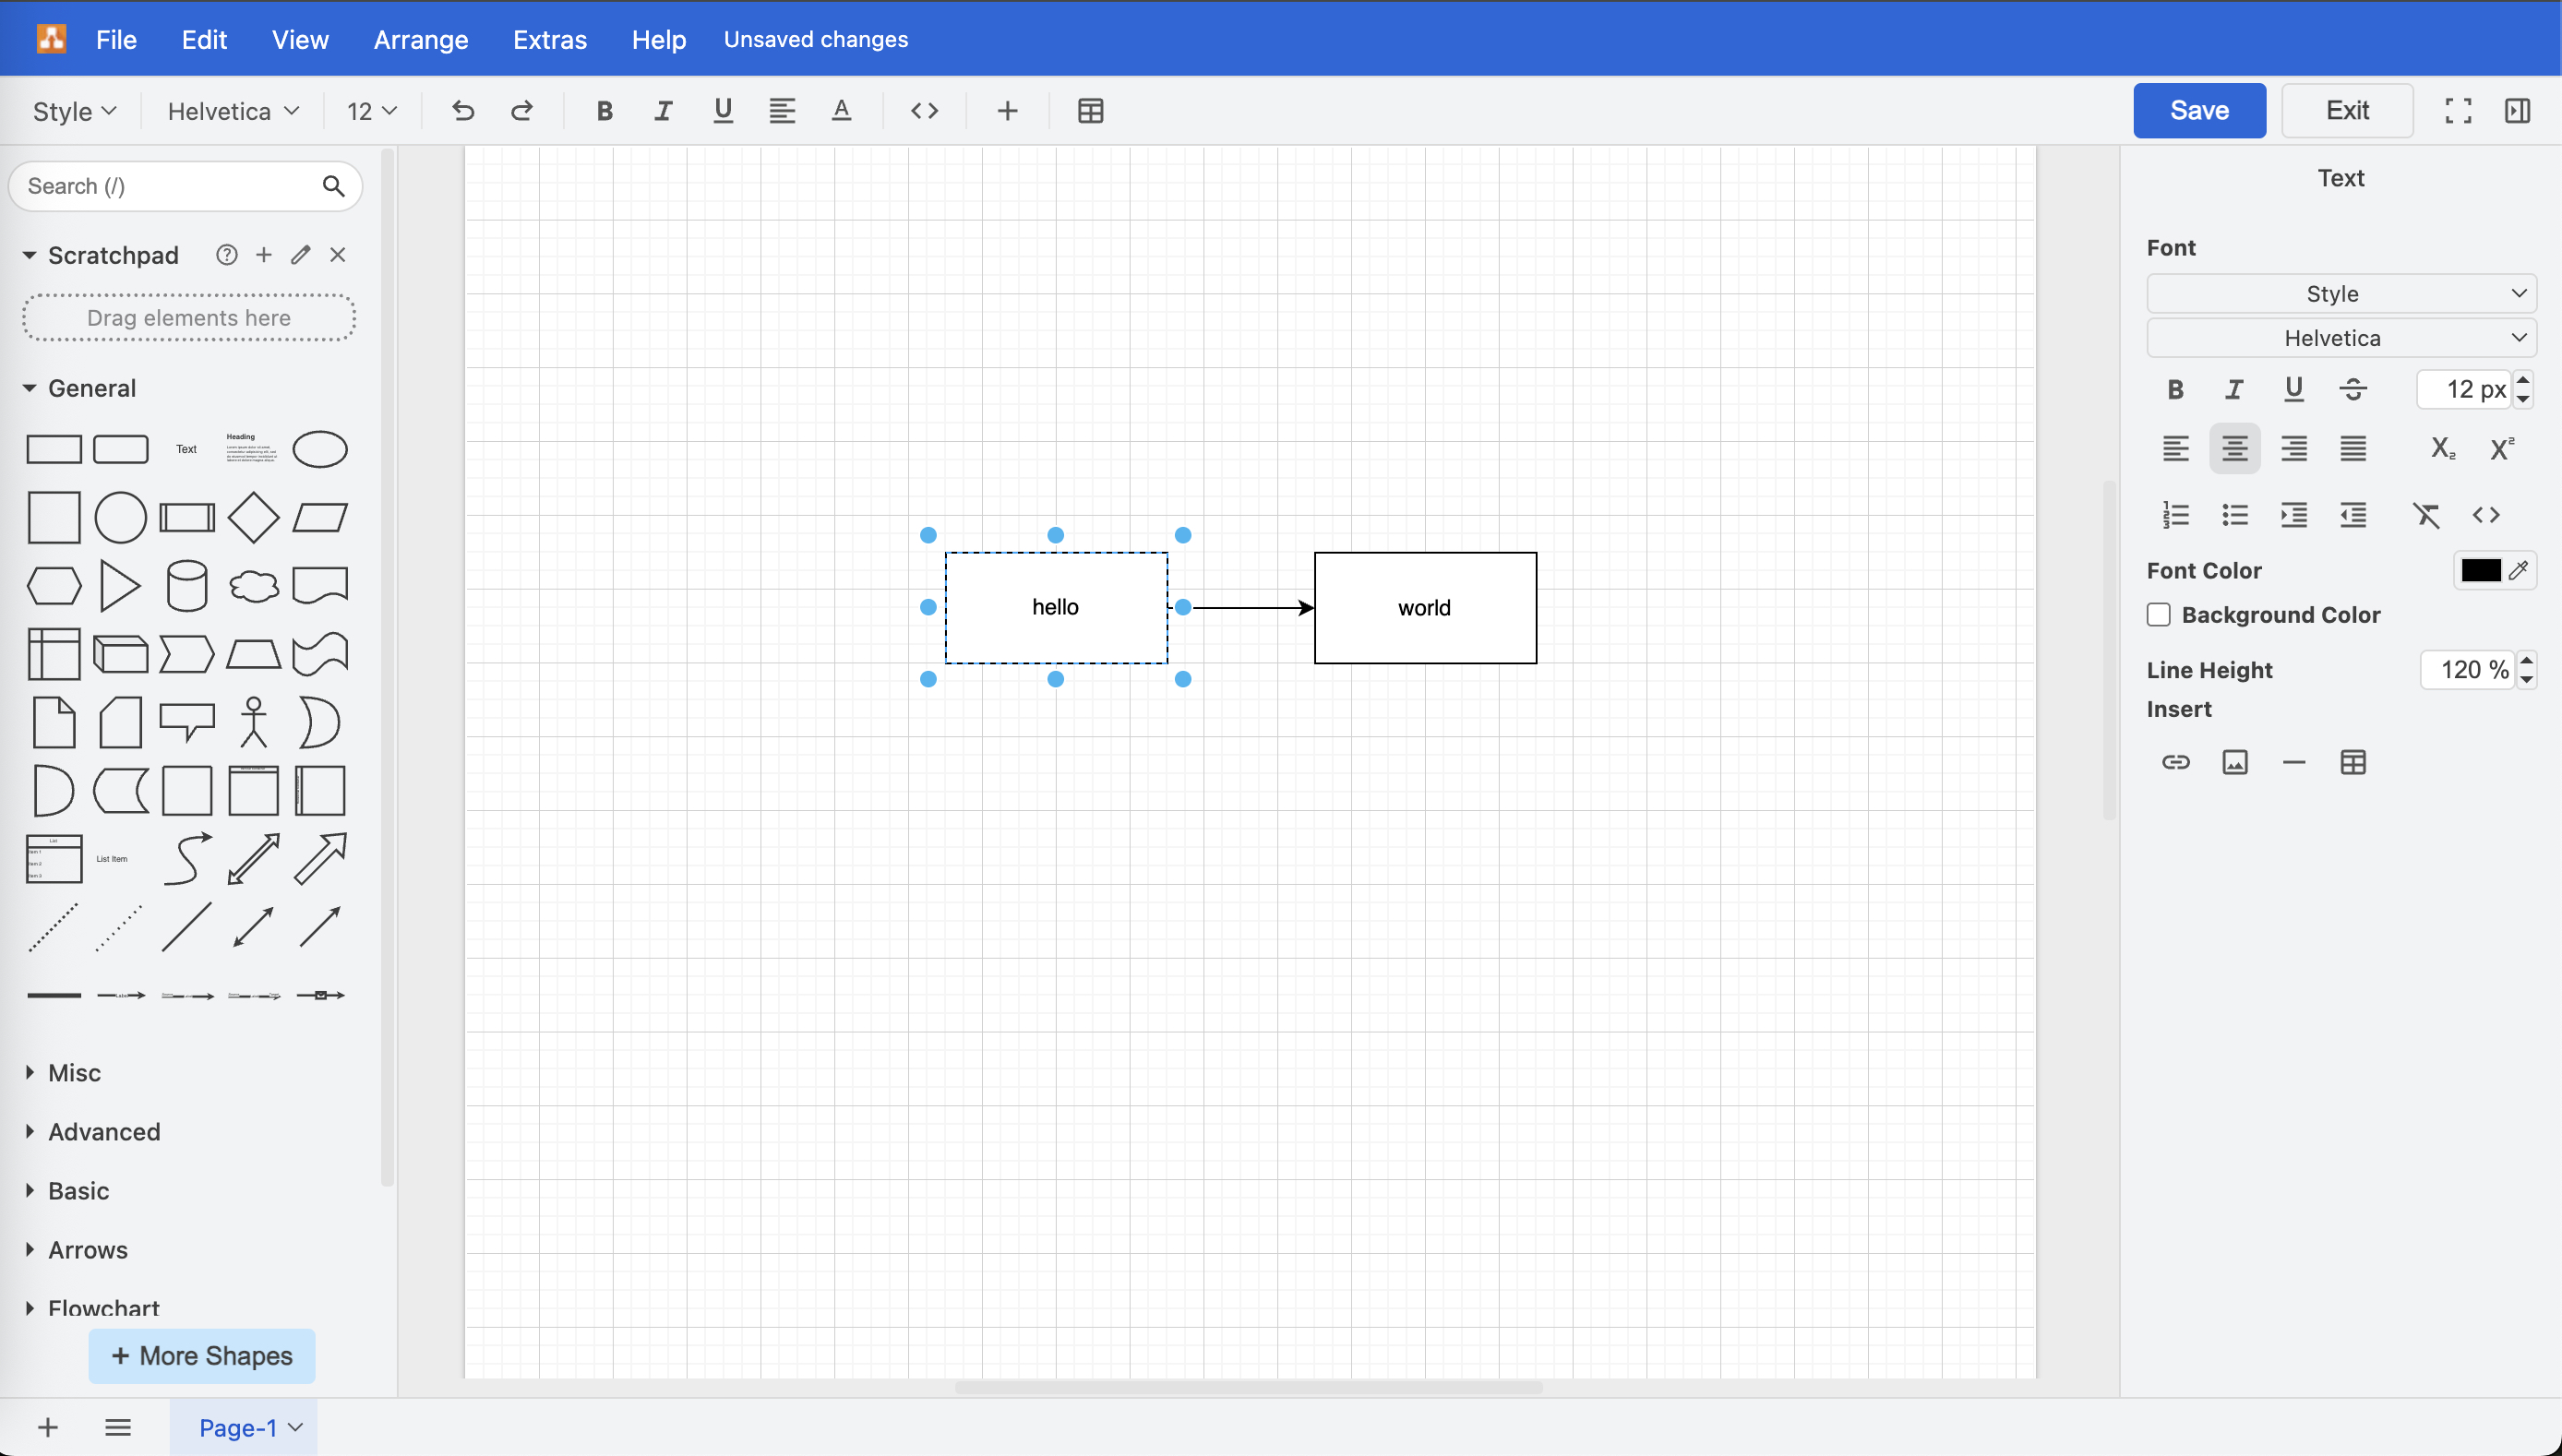Click the black Font Color swatch
2562x1456 pixels.
click(x=2480, y=571)
